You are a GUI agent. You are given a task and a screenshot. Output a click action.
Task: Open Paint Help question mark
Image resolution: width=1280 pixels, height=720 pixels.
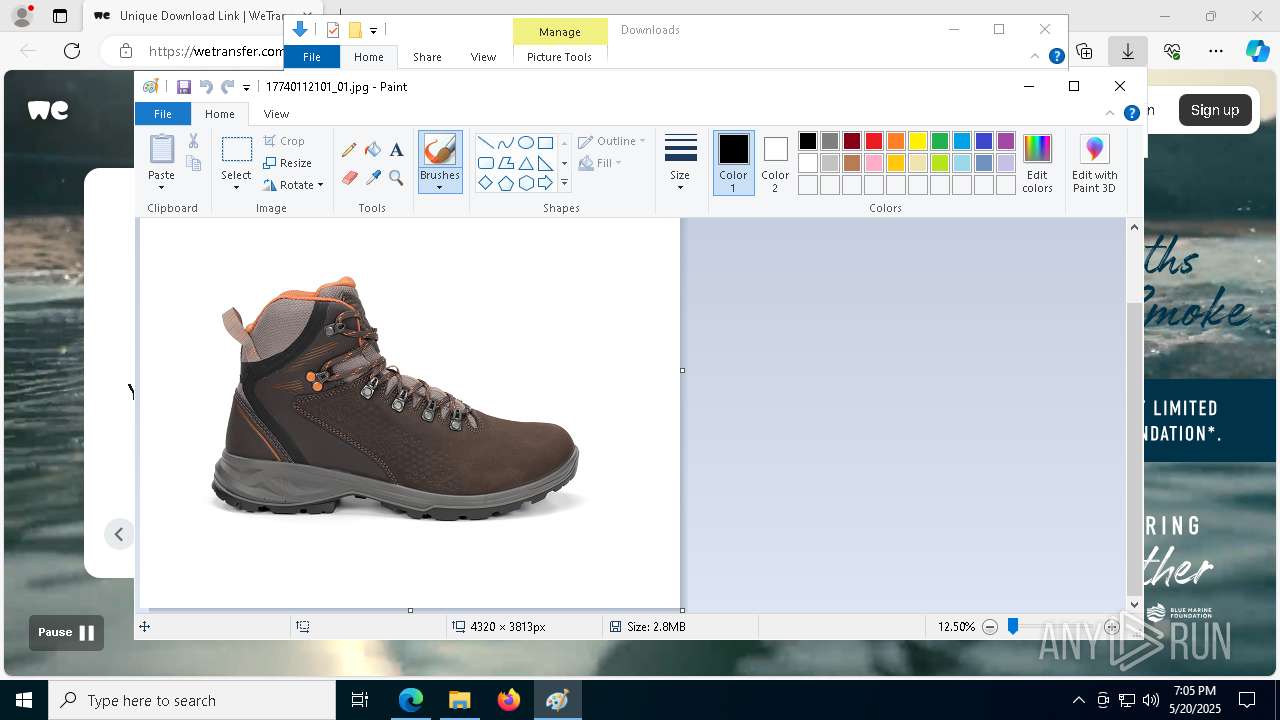[x=1131, y=113]
